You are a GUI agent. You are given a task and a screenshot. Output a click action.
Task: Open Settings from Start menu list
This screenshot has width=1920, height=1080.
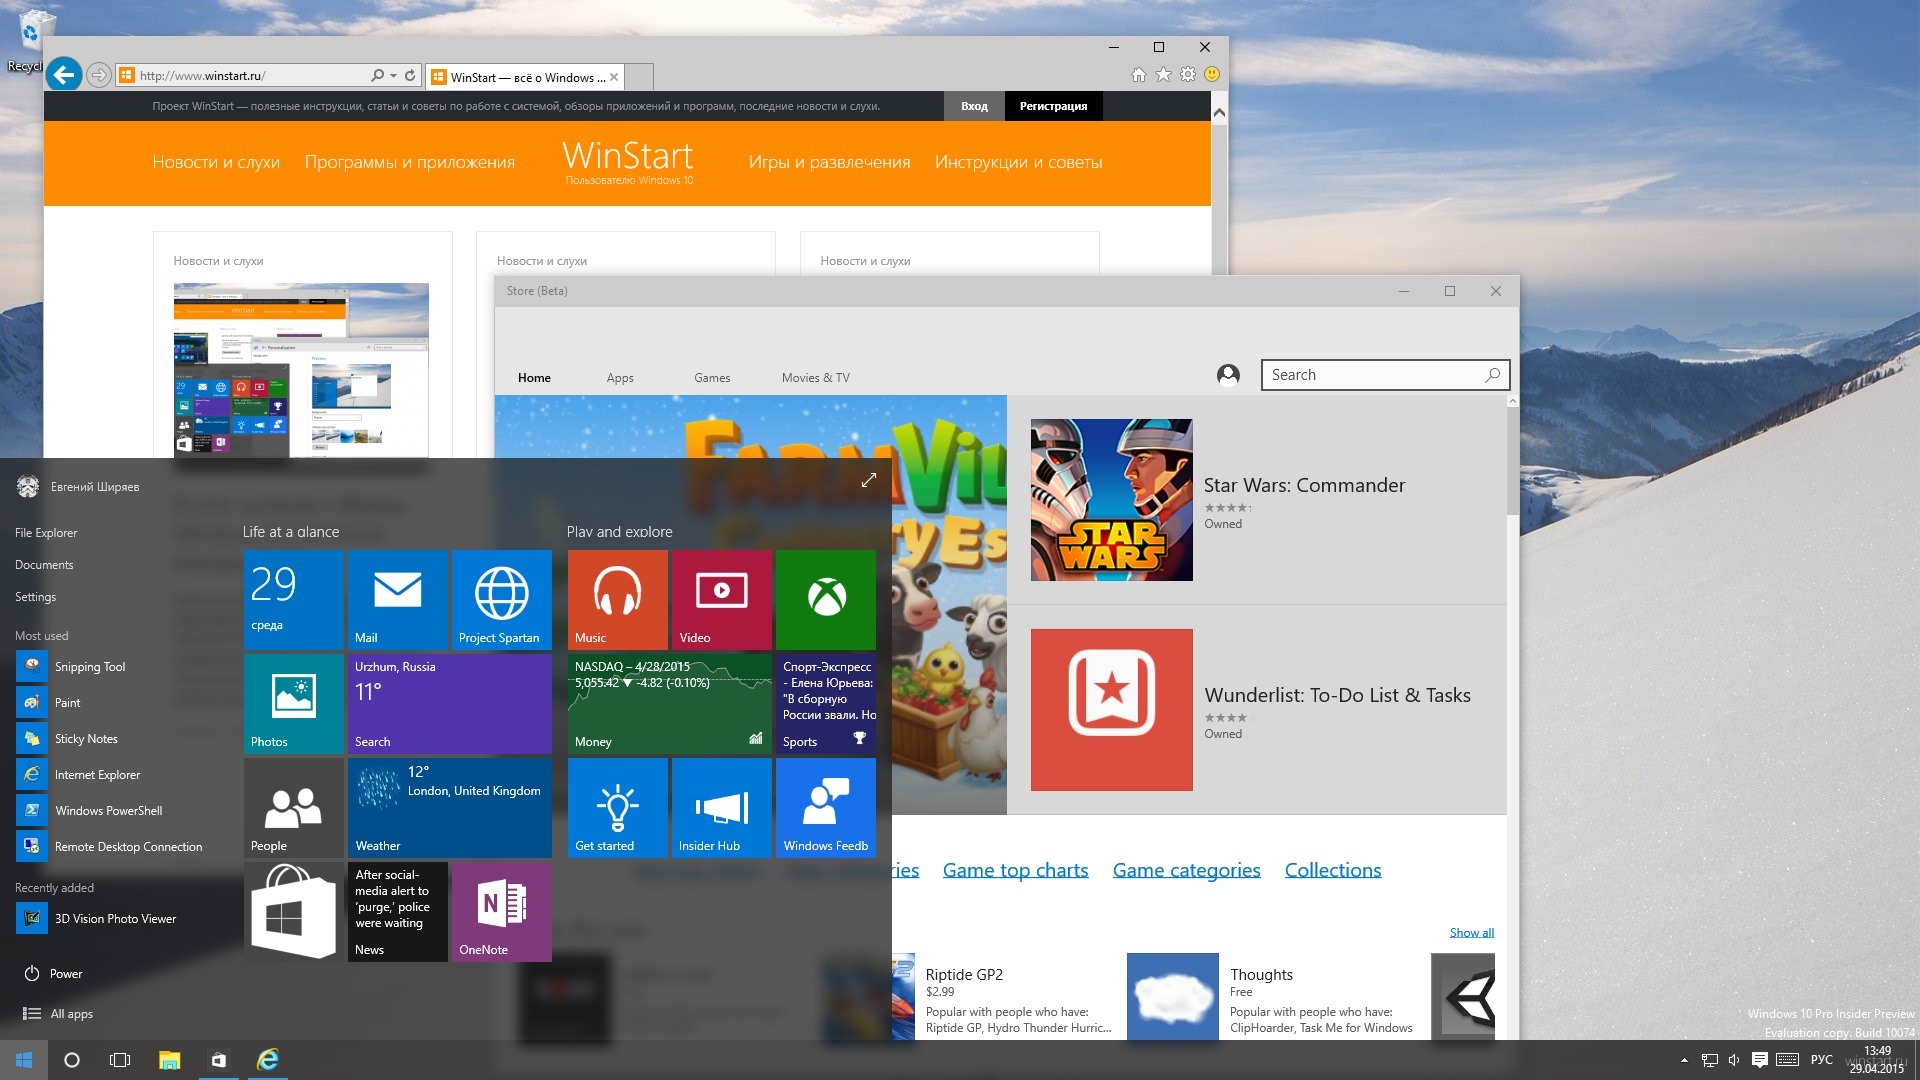point(35,597)
